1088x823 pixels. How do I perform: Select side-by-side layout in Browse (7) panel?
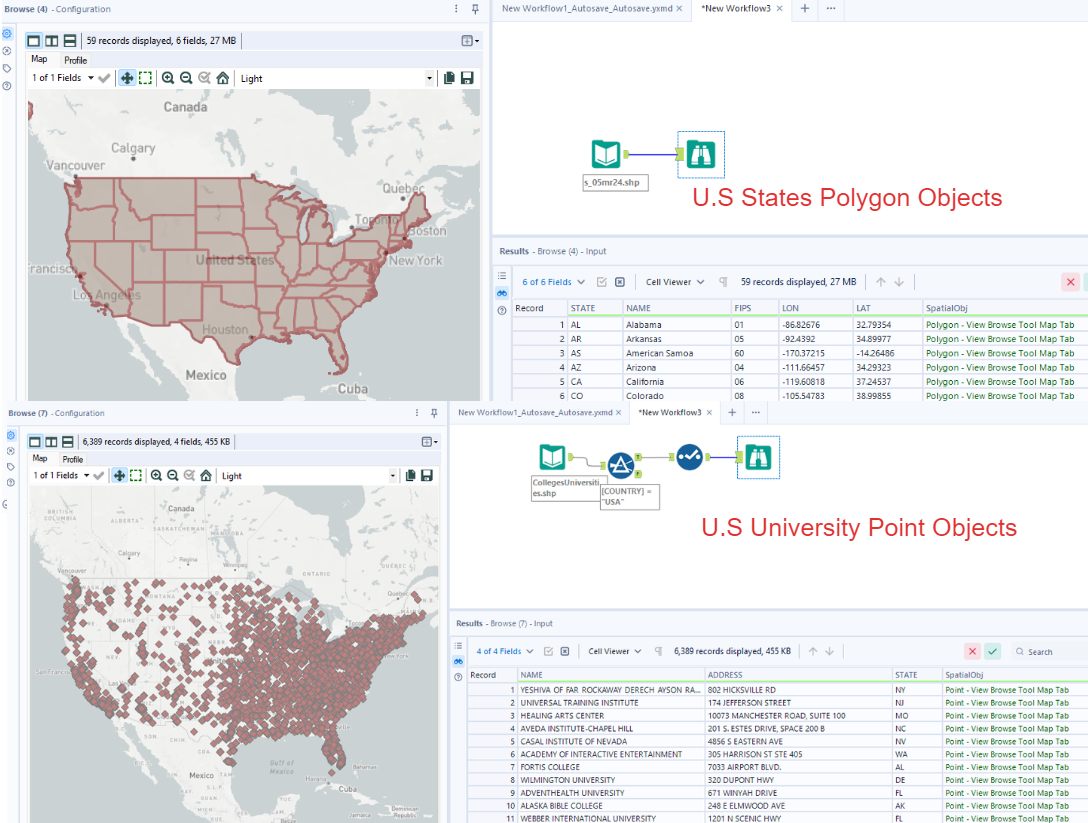pos(51,442)
